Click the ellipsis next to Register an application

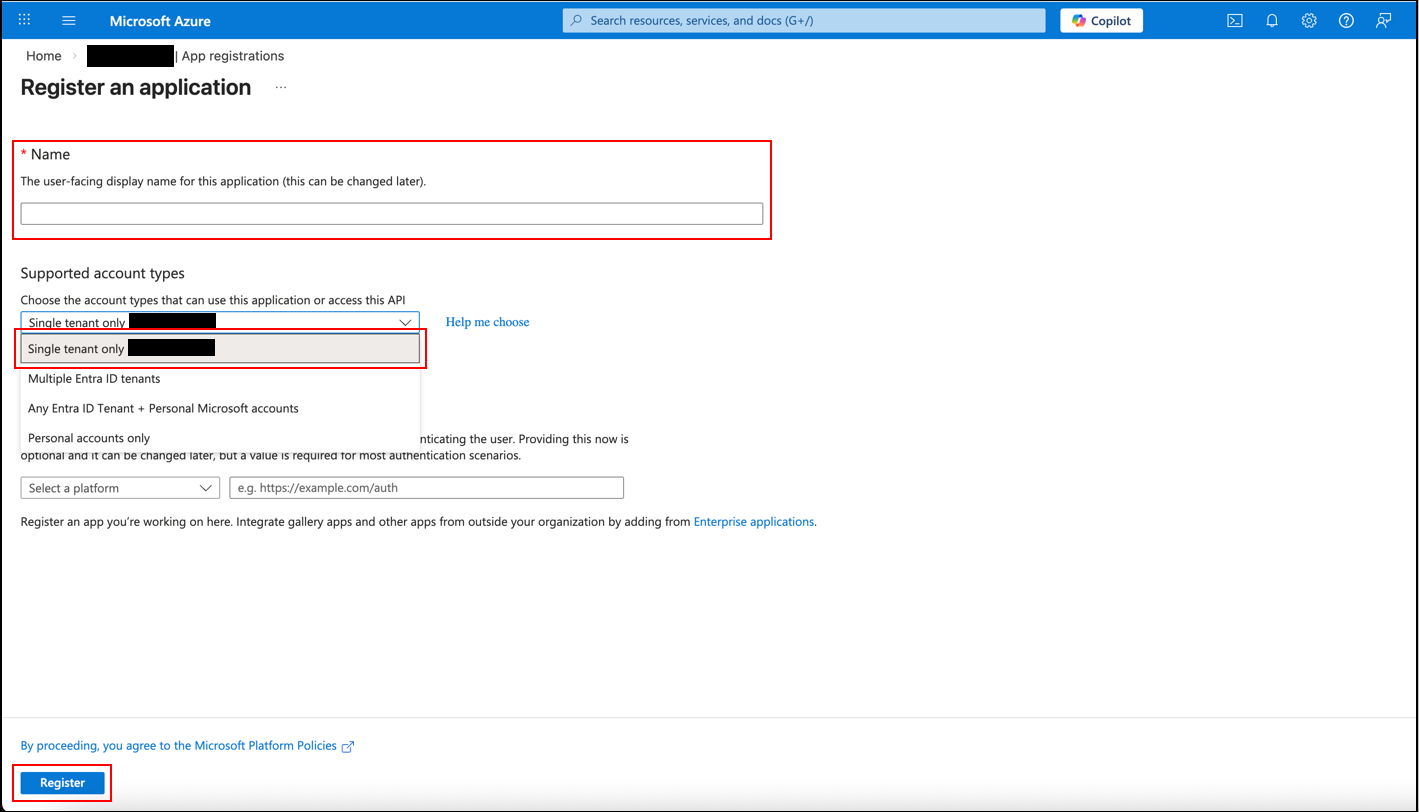click(x=281, y=88)
